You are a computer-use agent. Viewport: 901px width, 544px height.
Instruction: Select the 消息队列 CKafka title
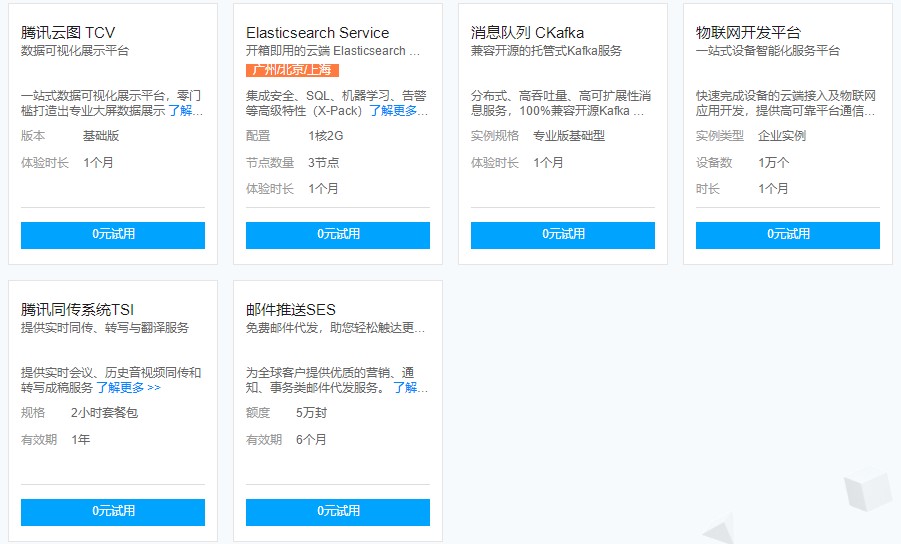pyautogui.click(x=527, y=33)
